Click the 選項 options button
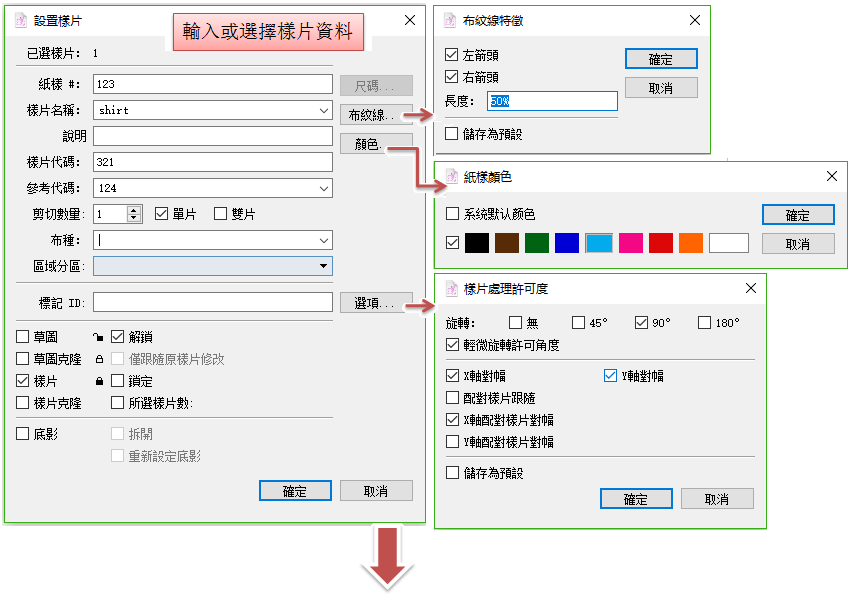 click(x=376, y=302)
